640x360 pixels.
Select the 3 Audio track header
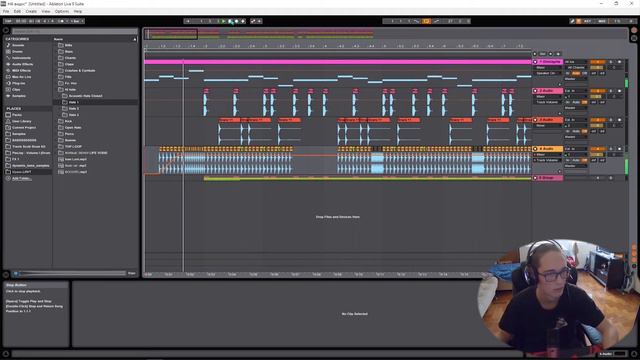pos(551,120)
